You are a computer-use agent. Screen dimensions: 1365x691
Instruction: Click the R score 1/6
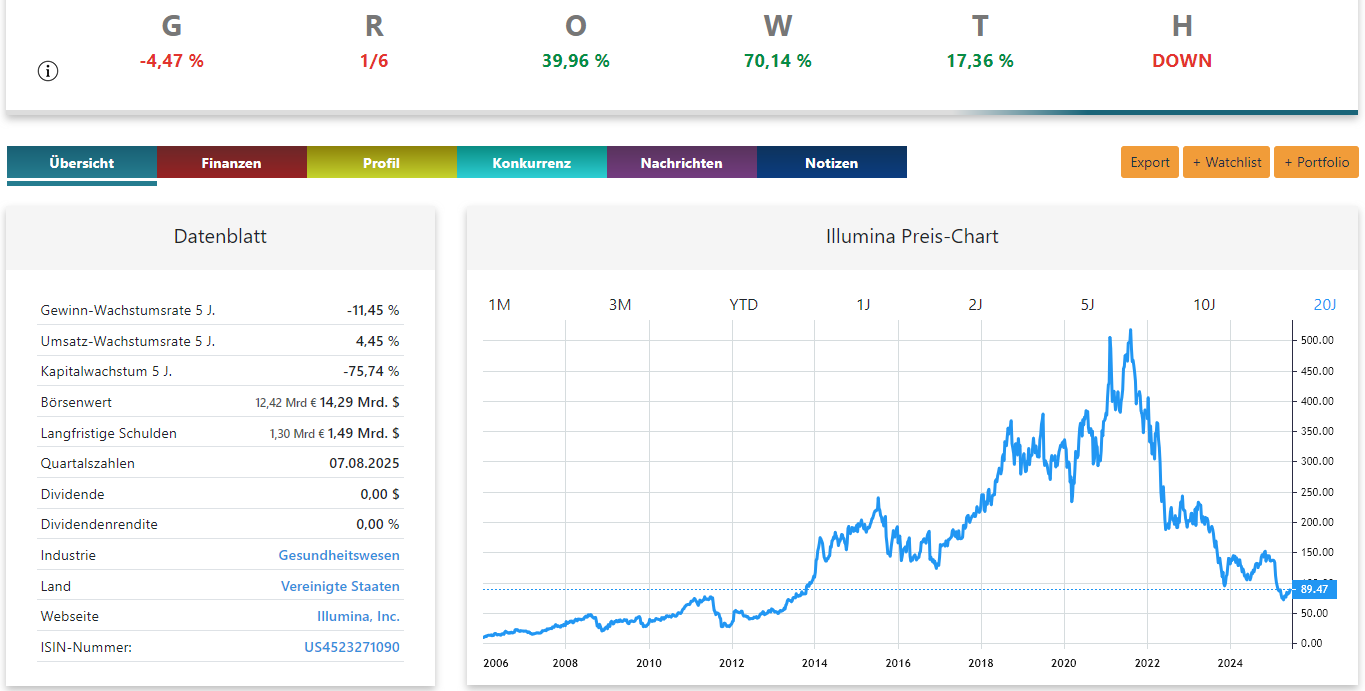(x=374, y=61)
